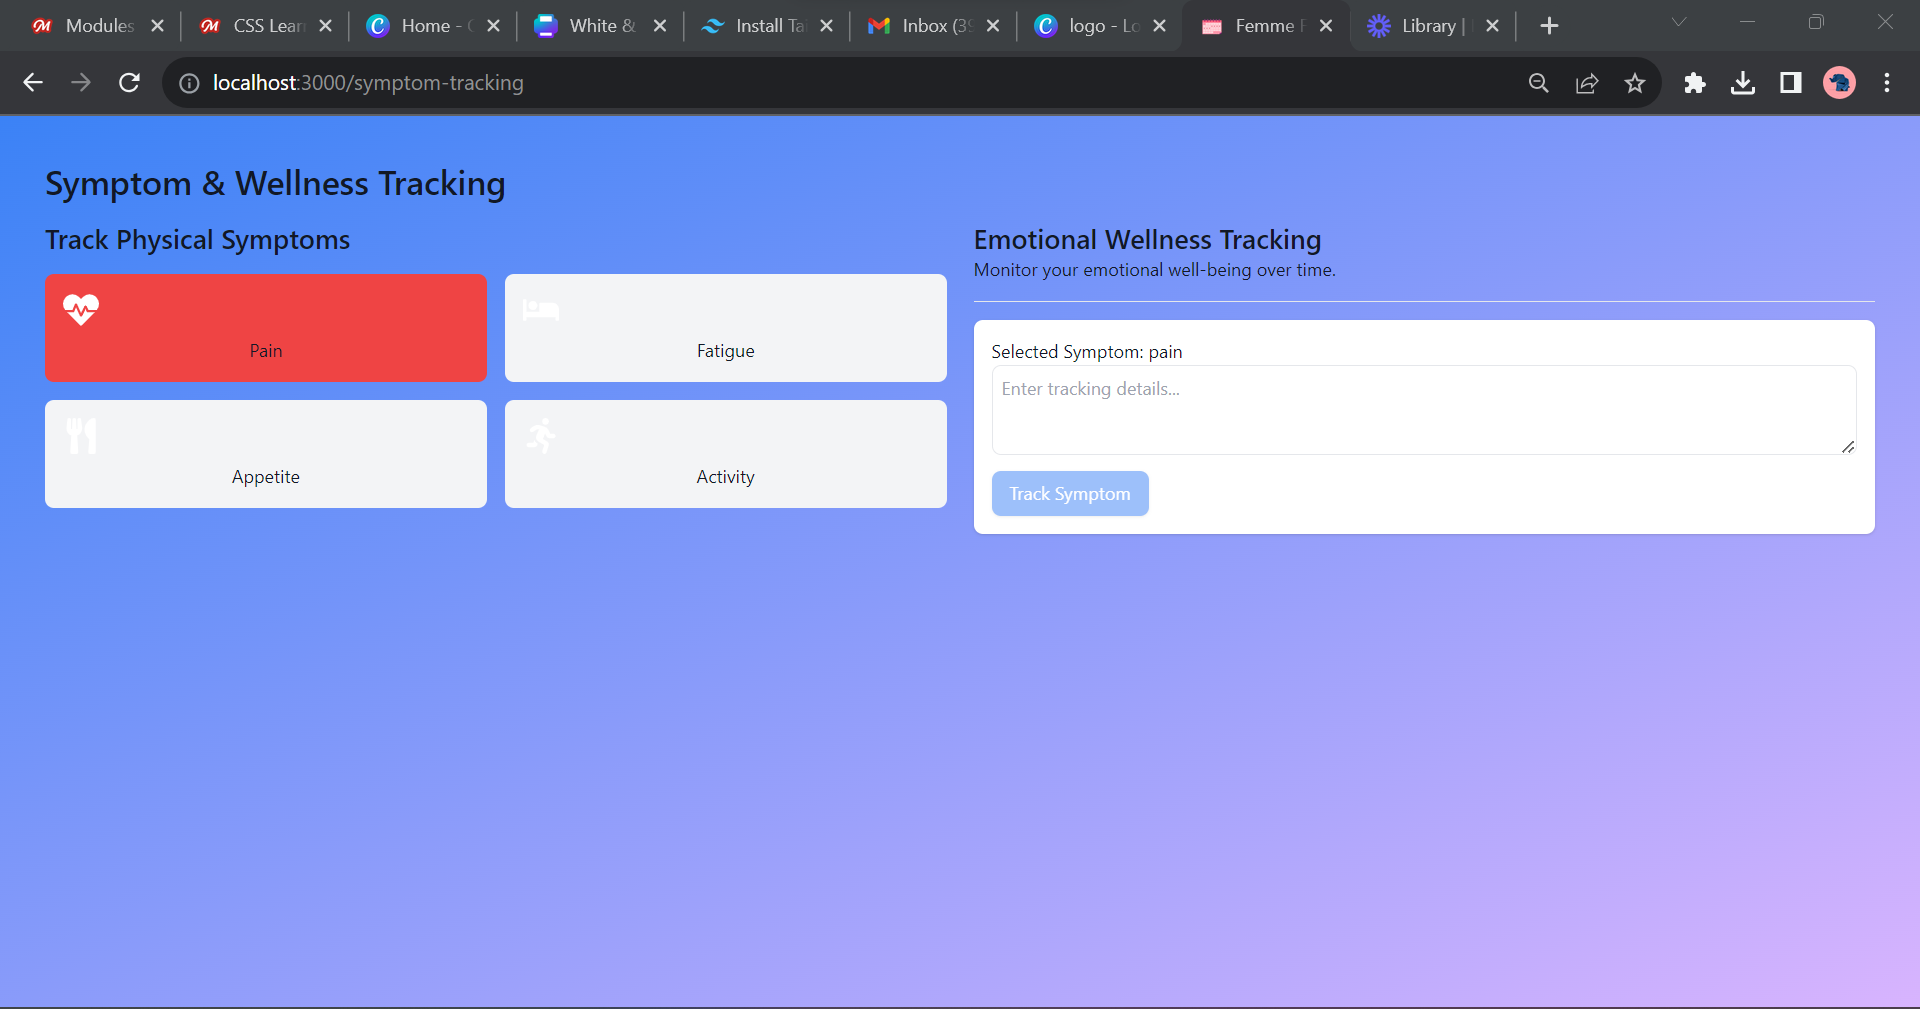Close the Inbox tab

point(993,26)
